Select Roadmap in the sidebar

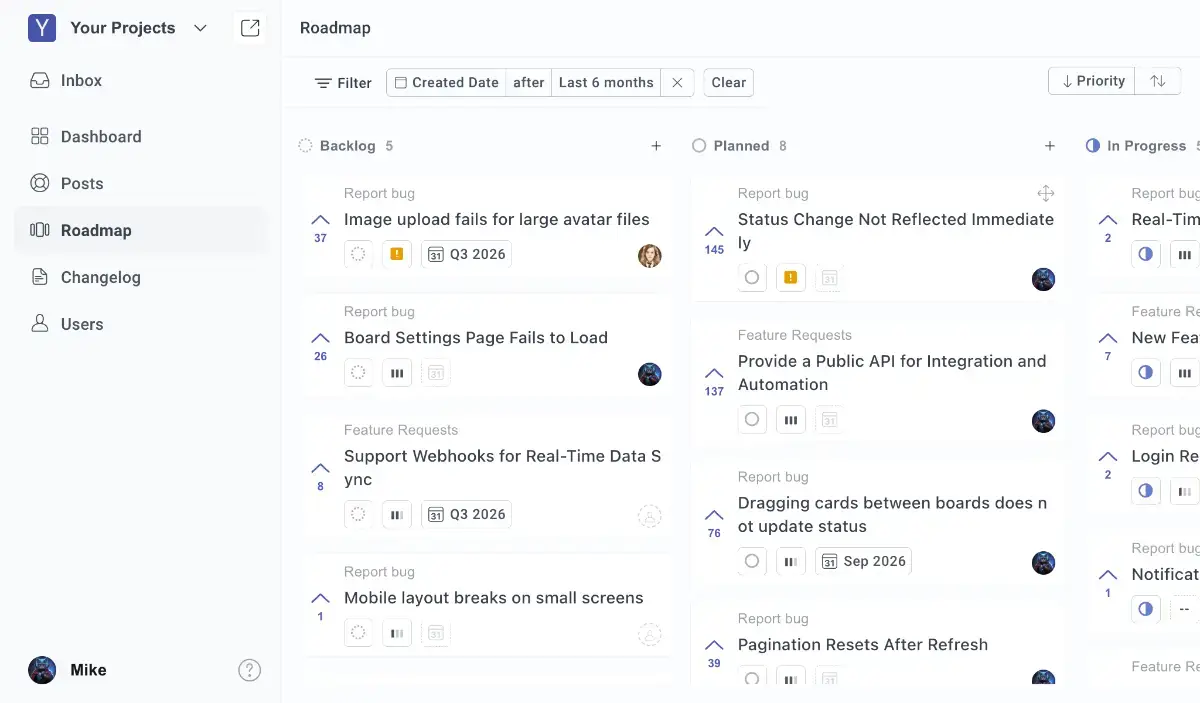(x=140, y=230)
